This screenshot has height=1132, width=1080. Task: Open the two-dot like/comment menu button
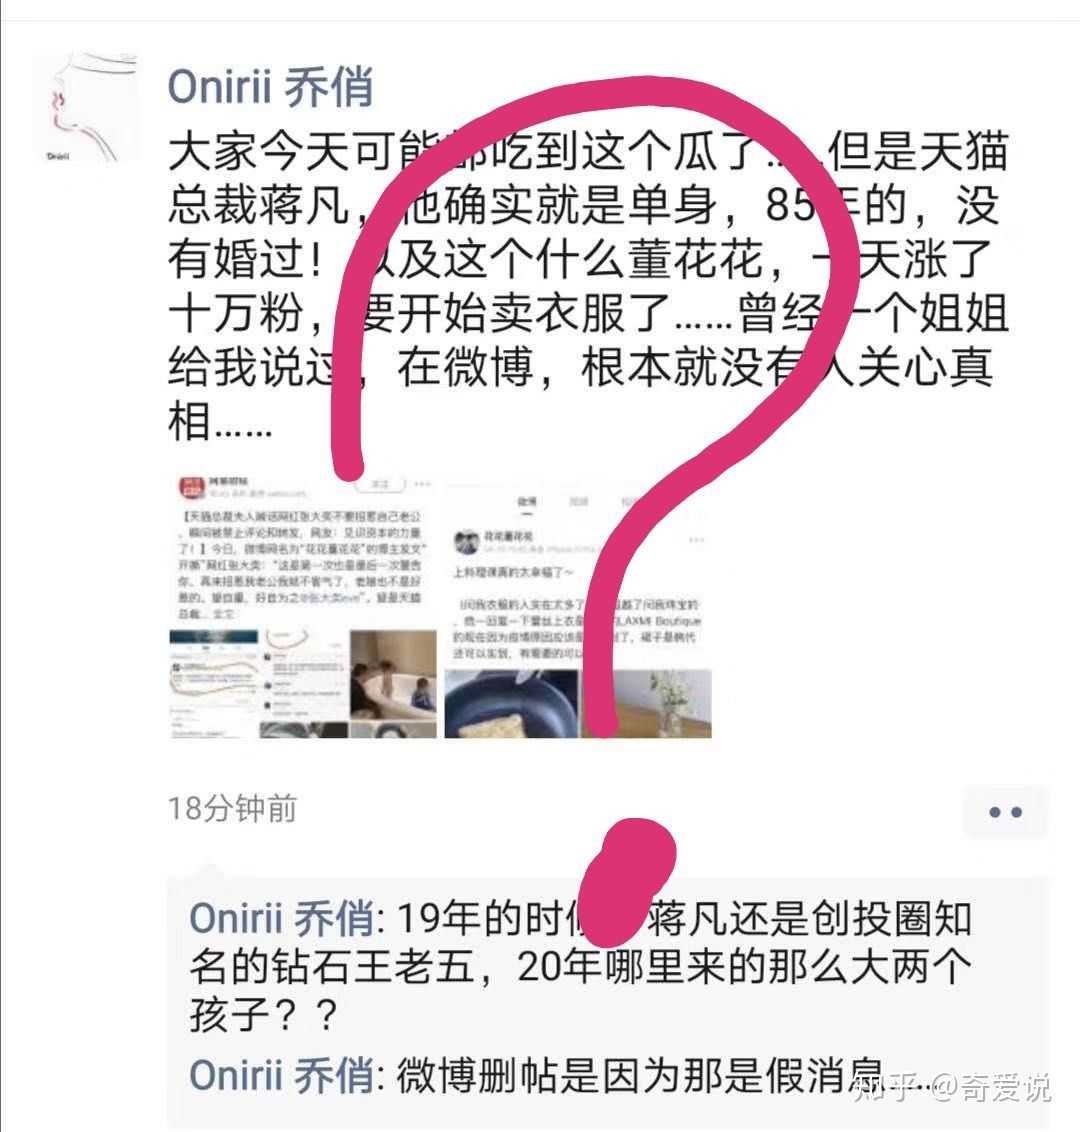click(1005, 812)
